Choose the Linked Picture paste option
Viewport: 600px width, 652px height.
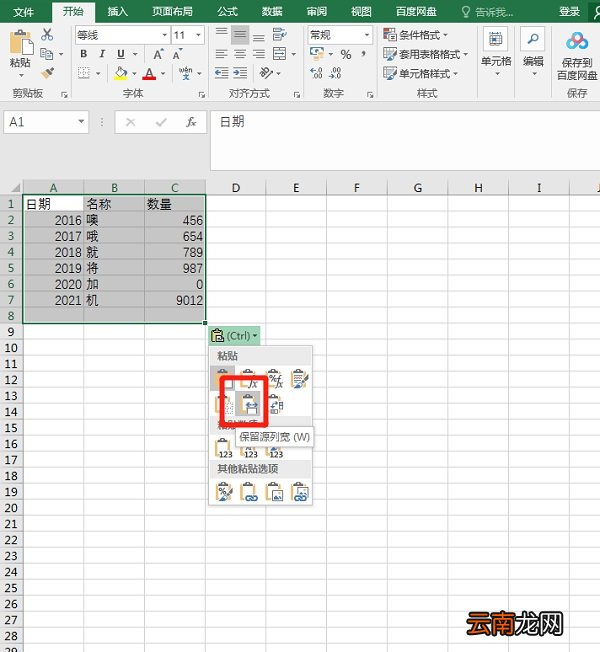click(x=300, y=492)
